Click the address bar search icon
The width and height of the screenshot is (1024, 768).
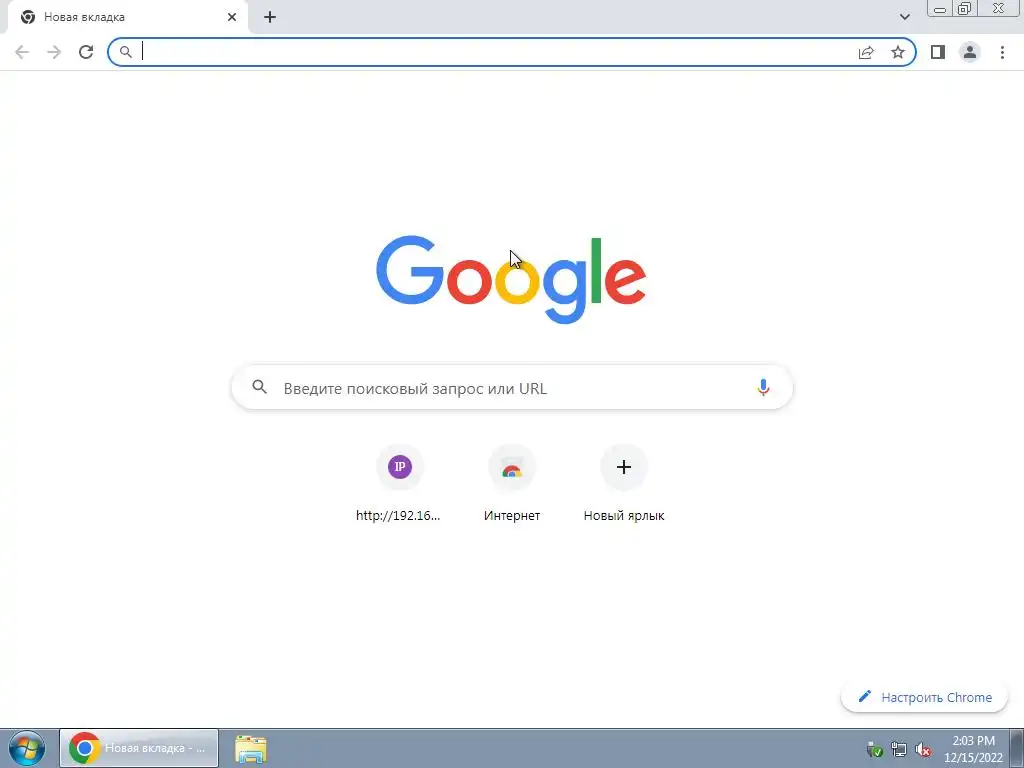[x=126, y=52]
